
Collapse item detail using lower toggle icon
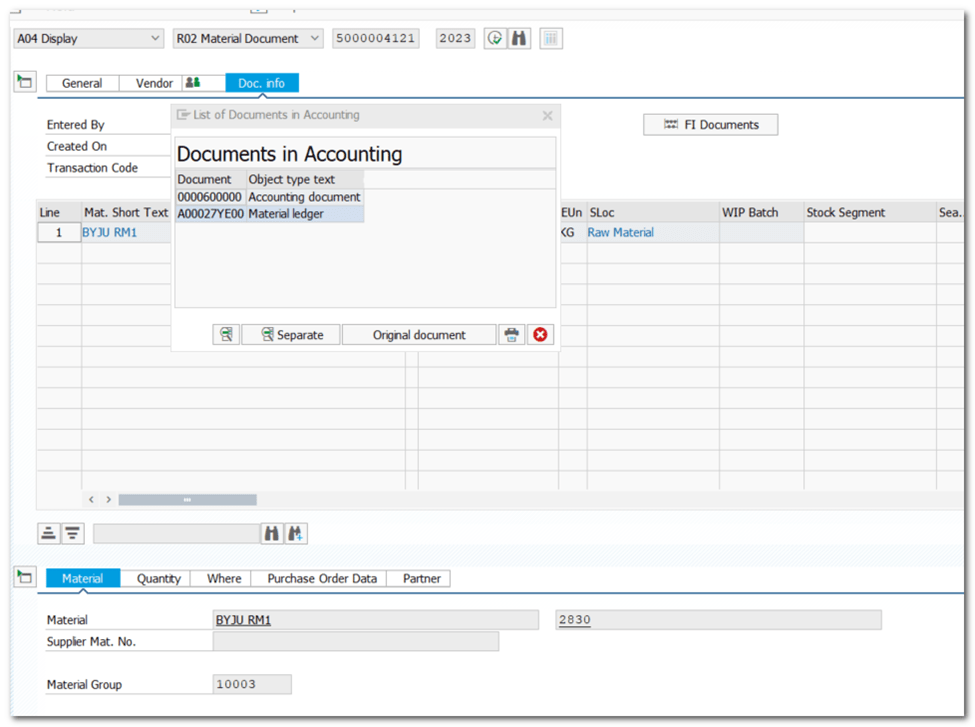tap(25, 578)
